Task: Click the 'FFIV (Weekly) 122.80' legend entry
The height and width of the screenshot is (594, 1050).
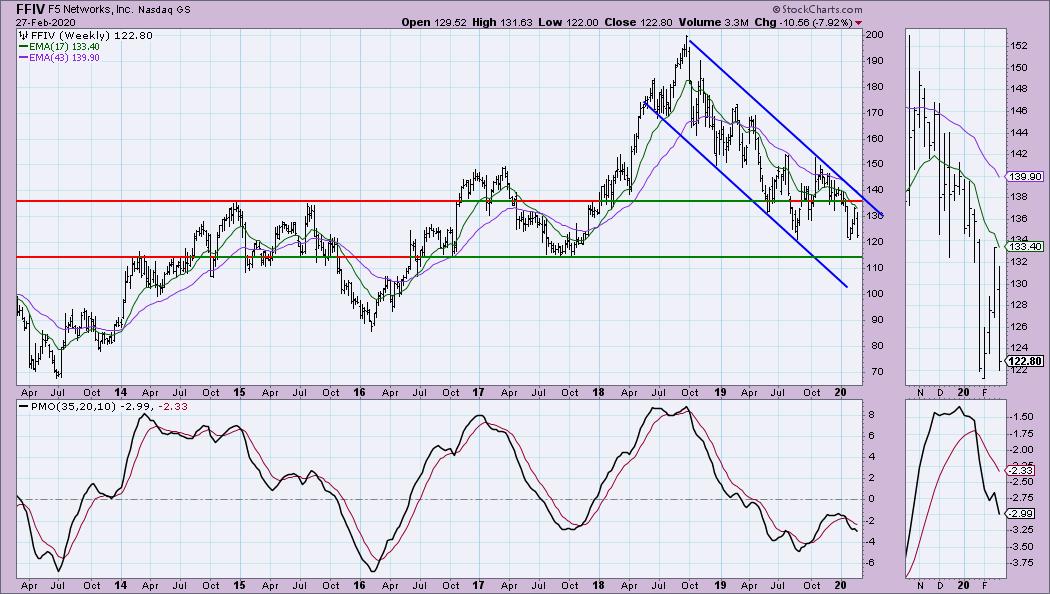Action: coord(91,35)
